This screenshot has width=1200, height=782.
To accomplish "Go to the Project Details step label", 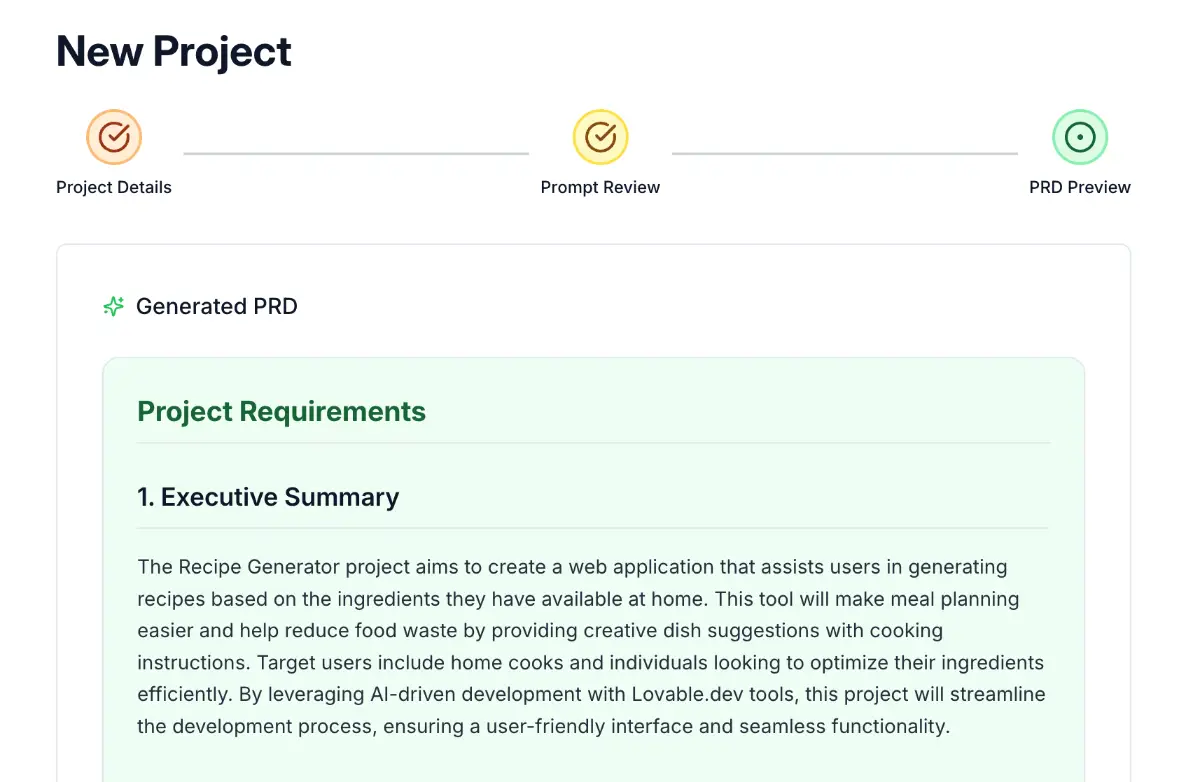I will pos(114,187).
